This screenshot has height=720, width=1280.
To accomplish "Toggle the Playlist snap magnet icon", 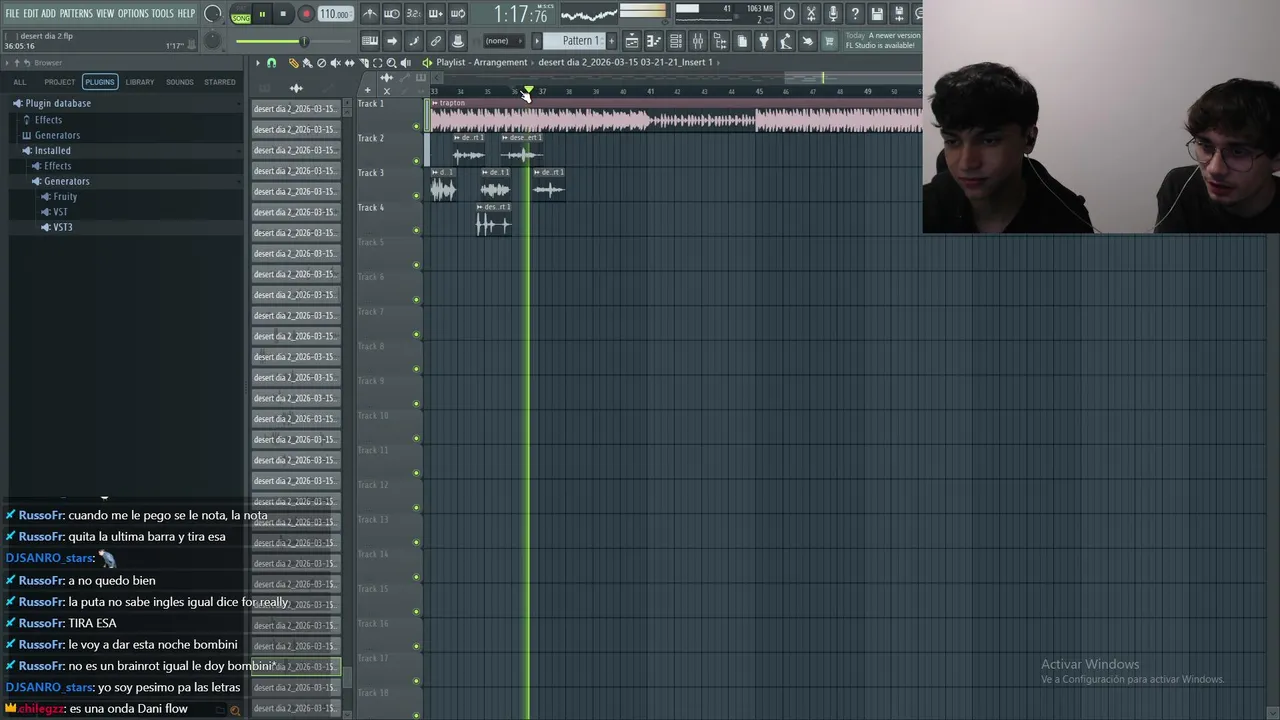I will point(272,63).
